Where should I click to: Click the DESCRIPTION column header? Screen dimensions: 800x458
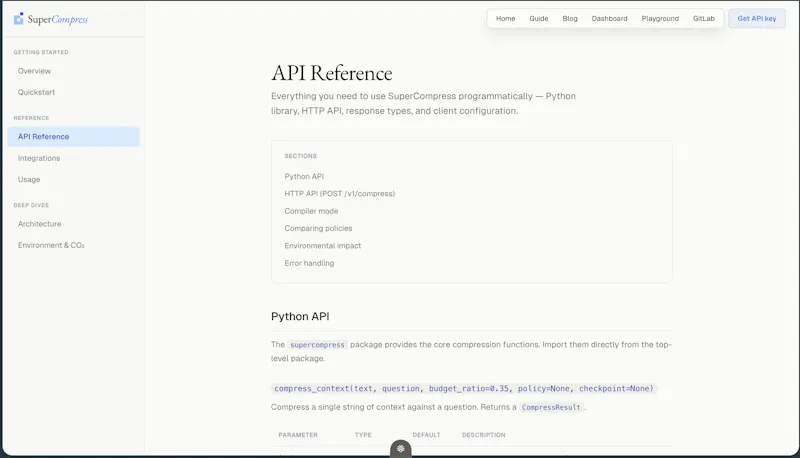click(x=484, y=435)
